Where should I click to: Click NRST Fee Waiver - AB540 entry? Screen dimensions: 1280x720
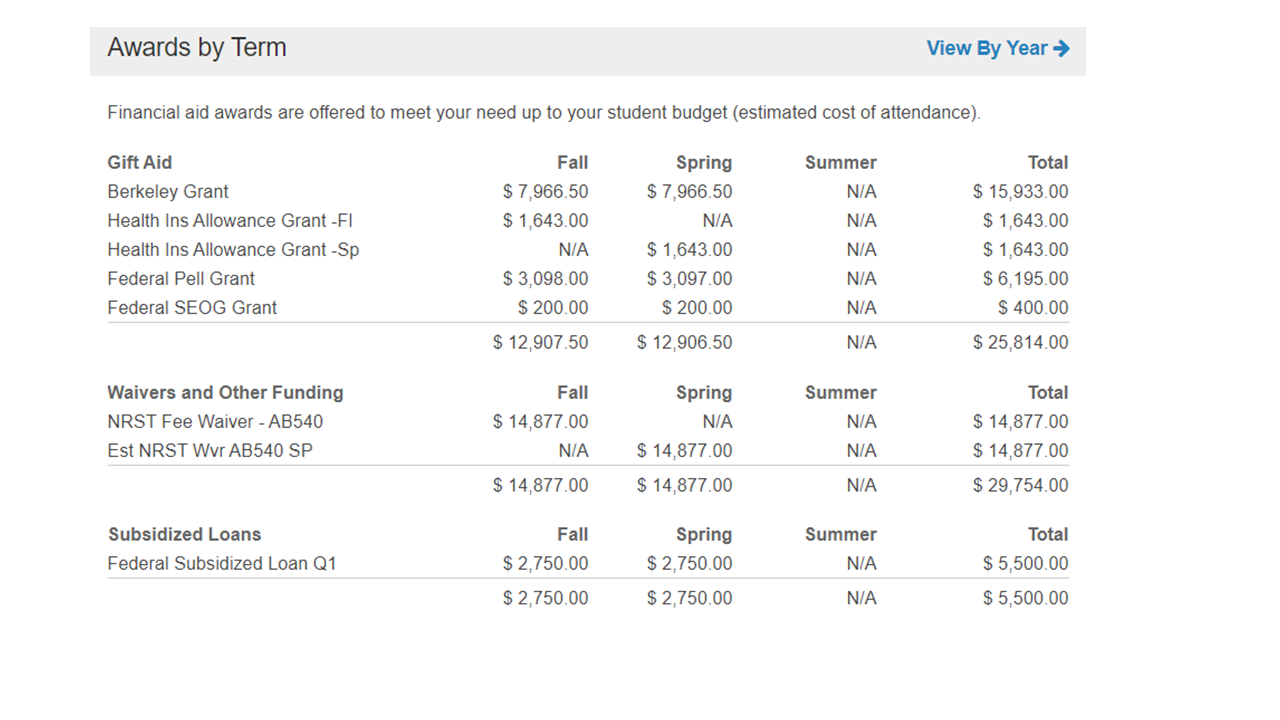(x=215, y=422)
